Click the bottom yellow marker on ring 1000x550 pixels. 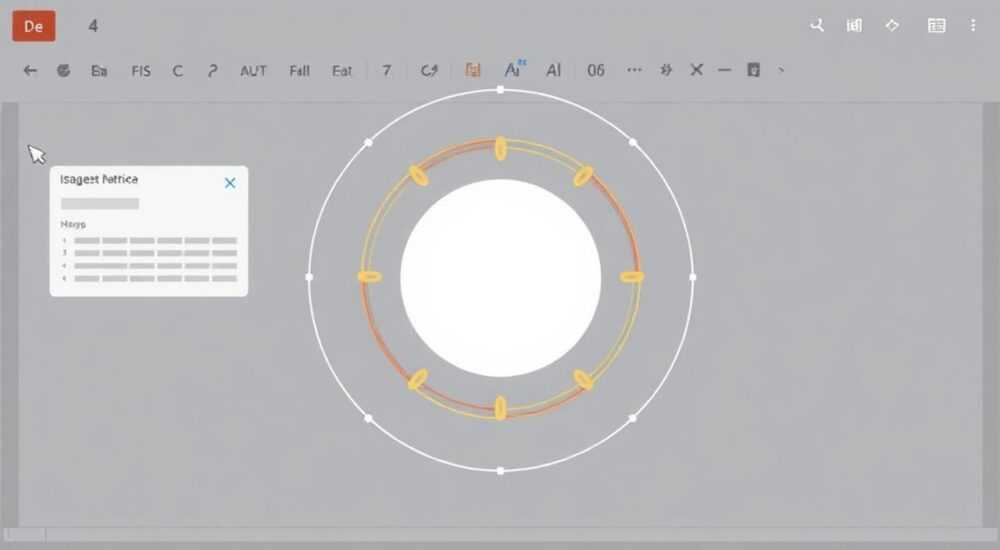point(501,408)
